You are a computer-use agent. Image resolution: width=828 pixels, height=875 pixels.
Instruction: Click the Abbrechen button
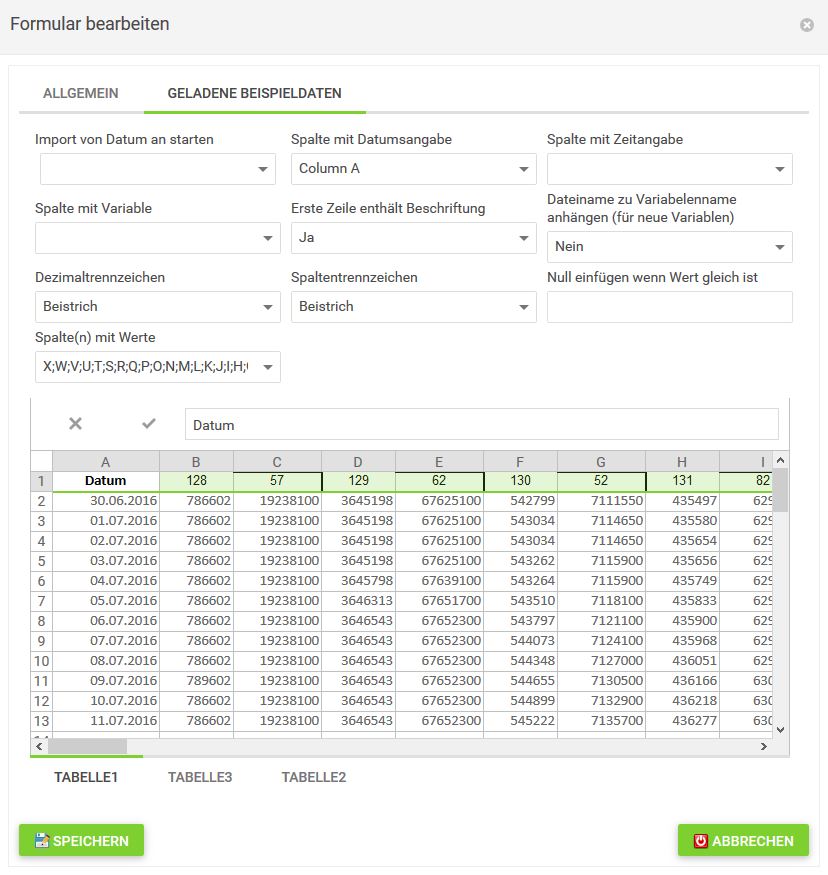pos(743,840)
